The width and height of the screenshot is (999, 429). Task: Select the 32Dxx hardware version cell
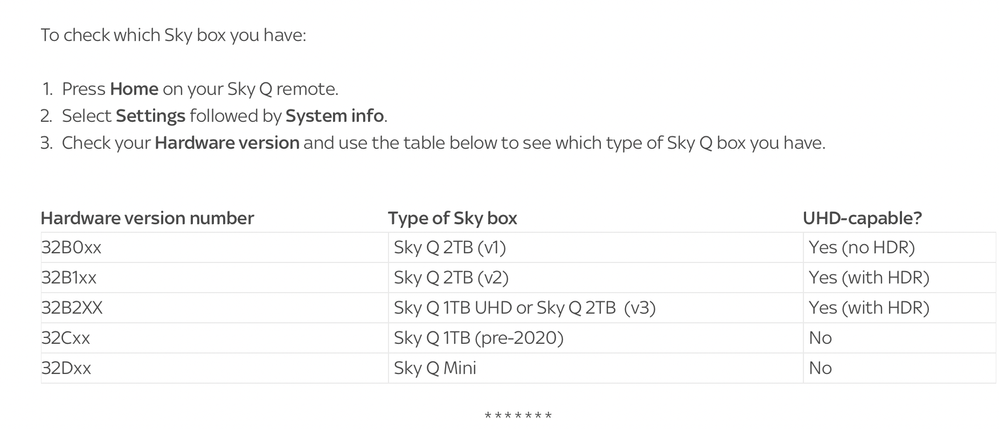[x=66, y=368]
